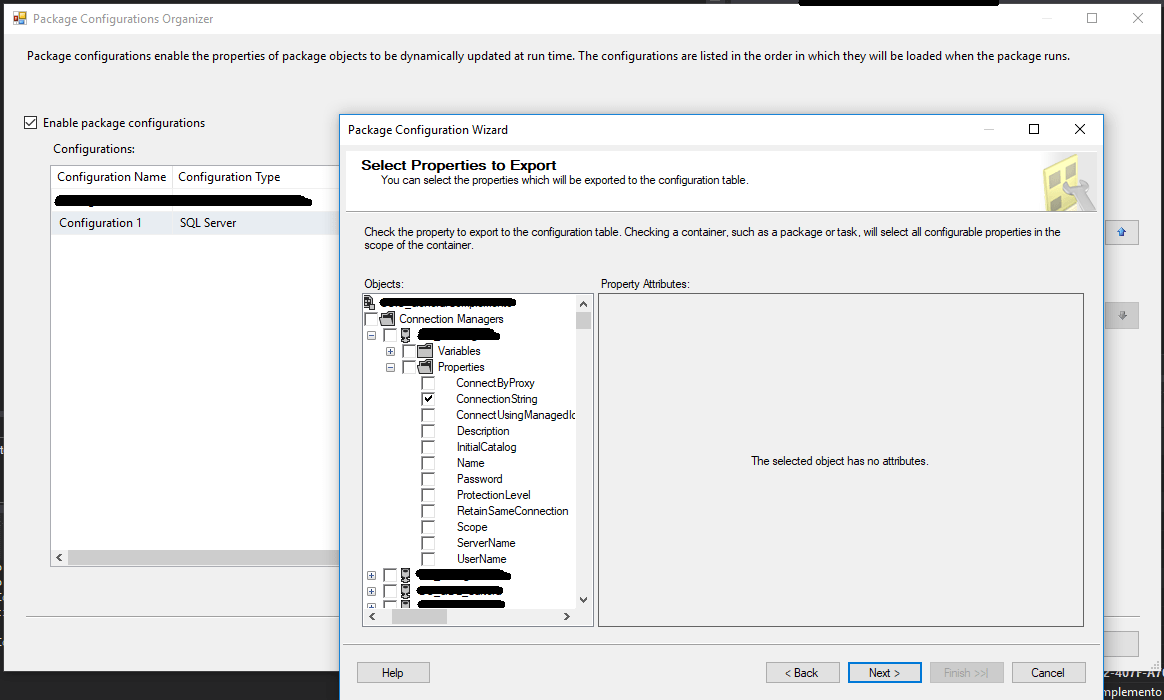Click the Package Configuration Wizard title bar icon
This screenshot has width=1164, height=700.
tap(350, 130)
